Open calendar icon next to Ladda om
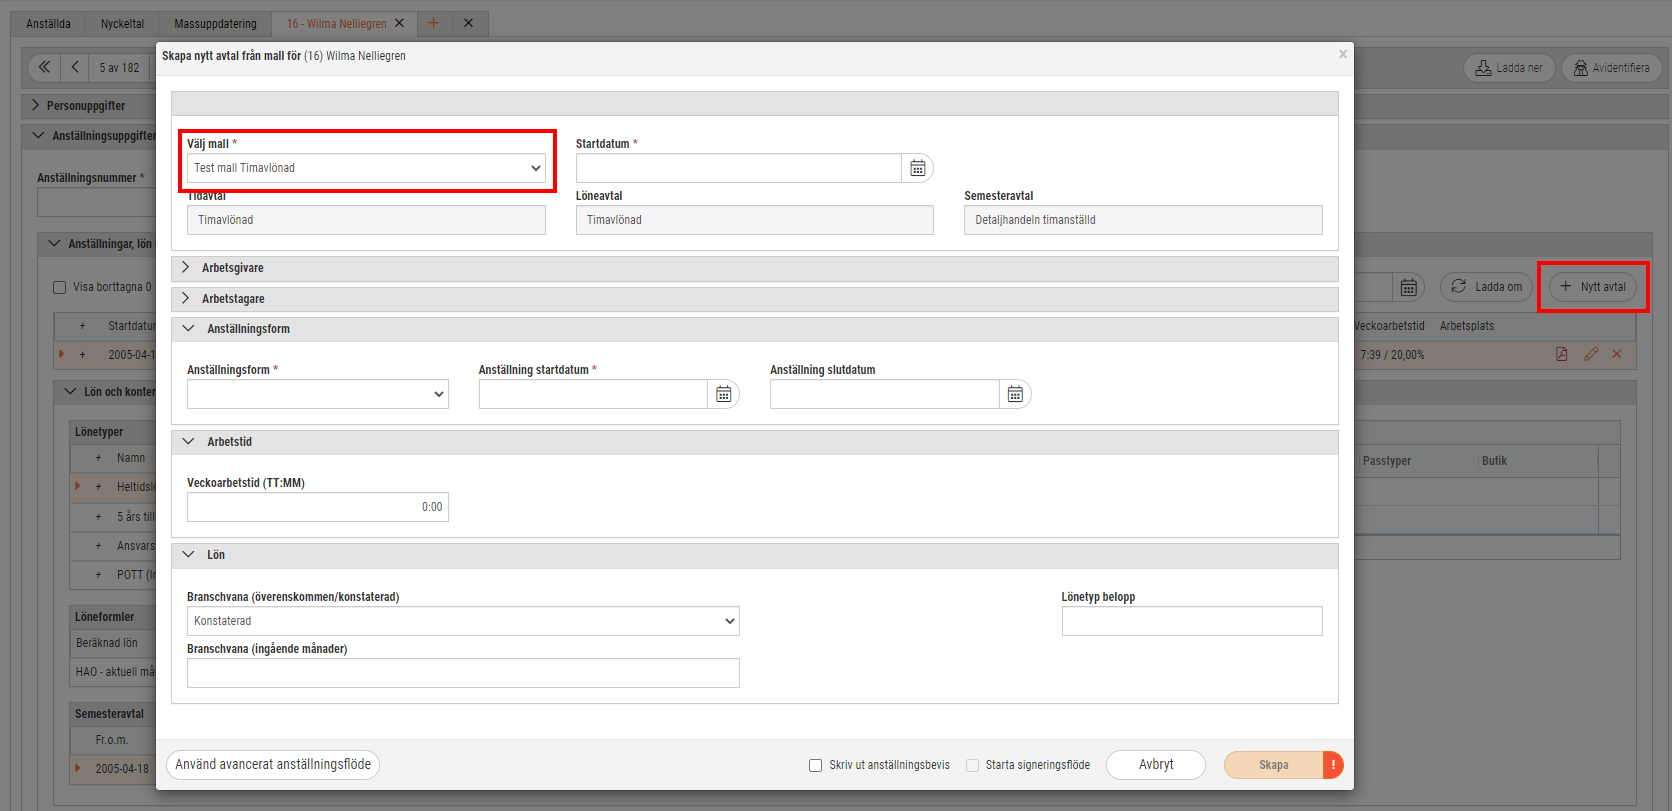Viewport: 1672px width, 811px height. [1408, 287]
